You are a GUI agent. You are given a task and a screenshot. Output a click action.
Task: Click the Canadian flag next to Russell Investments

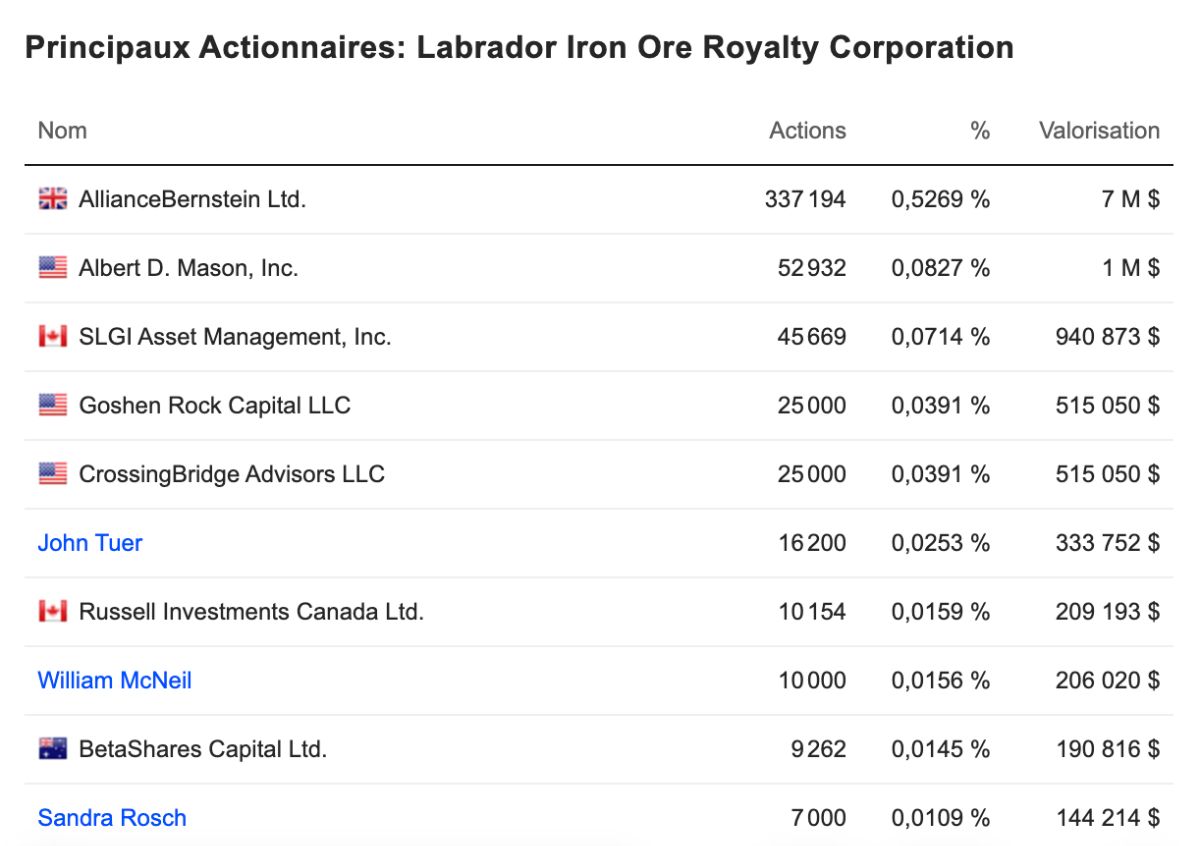pyautogui.click(x=53, y=611)
